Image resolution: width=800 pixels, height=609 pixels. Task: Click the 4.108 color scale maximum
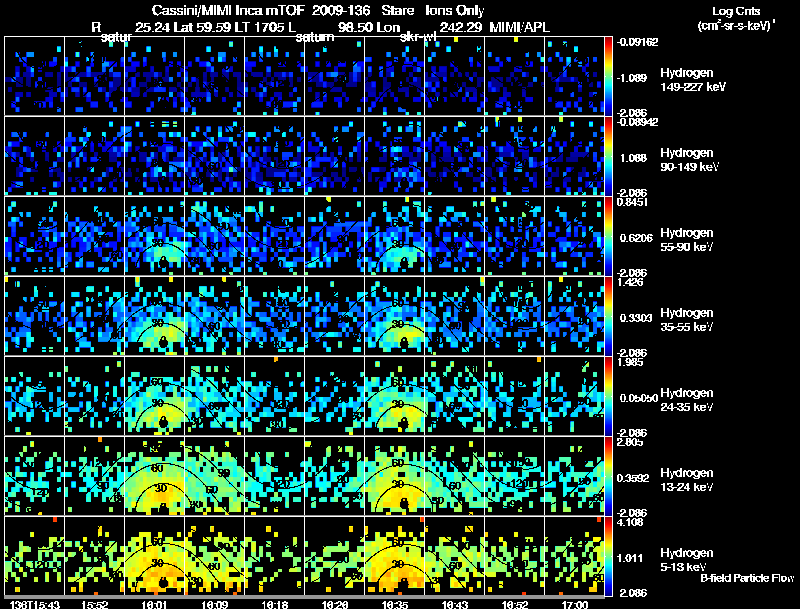pyautogui.click(x=630, y=522)
